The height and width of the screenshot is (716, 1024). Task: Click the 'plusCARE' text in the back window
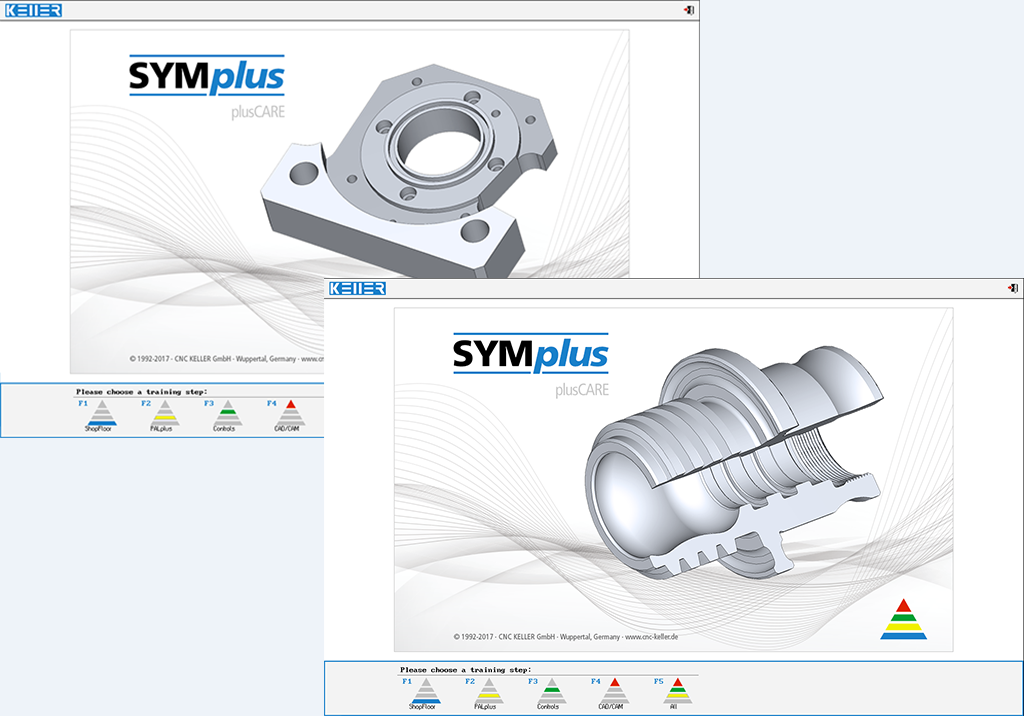click(x=258, y=112)
